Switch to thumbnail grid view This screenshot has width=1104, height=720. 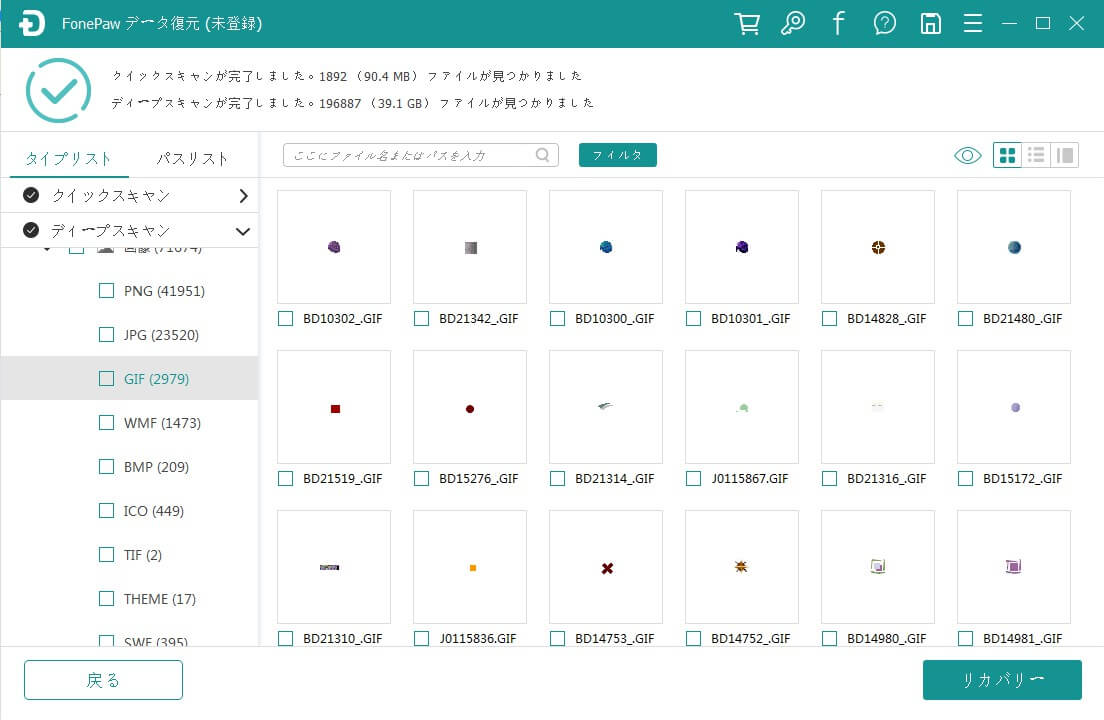pyautogui.click(x=1008, y=156)
